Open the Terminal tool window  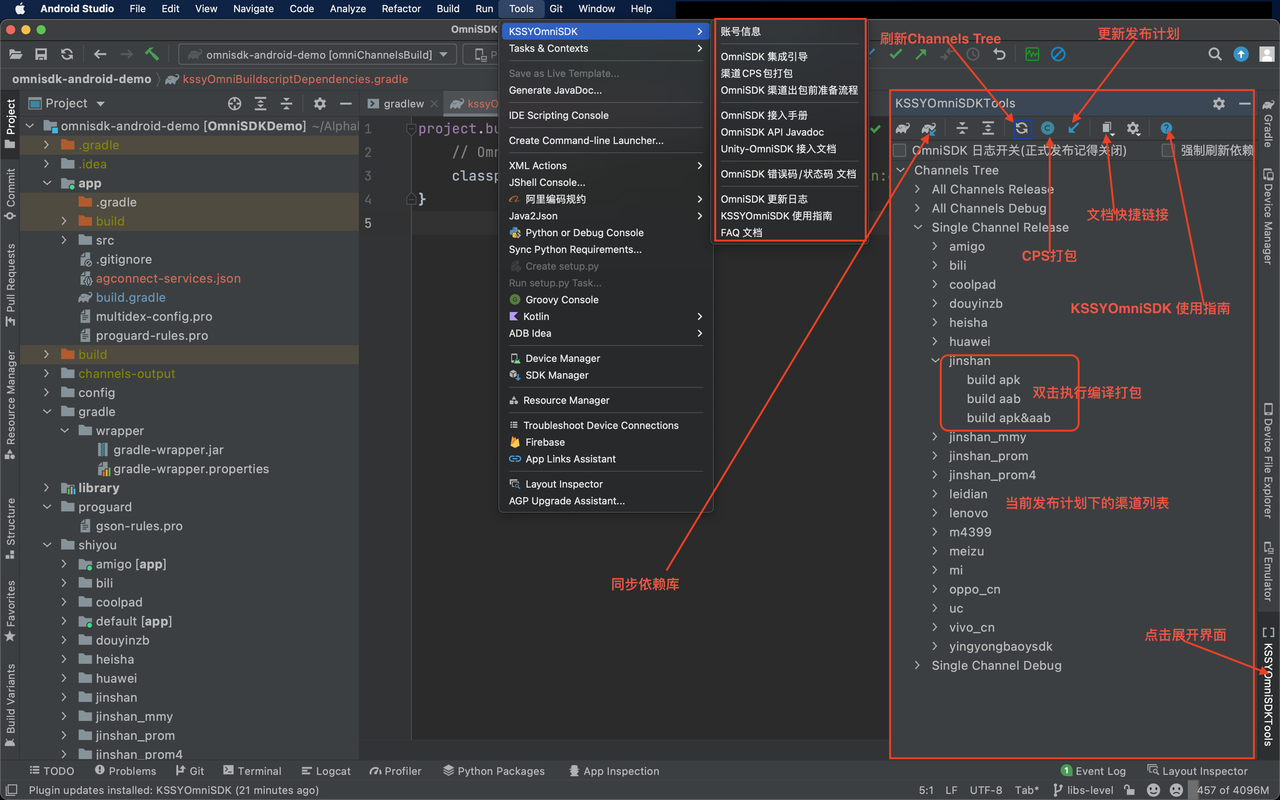[x=252, y=771]
